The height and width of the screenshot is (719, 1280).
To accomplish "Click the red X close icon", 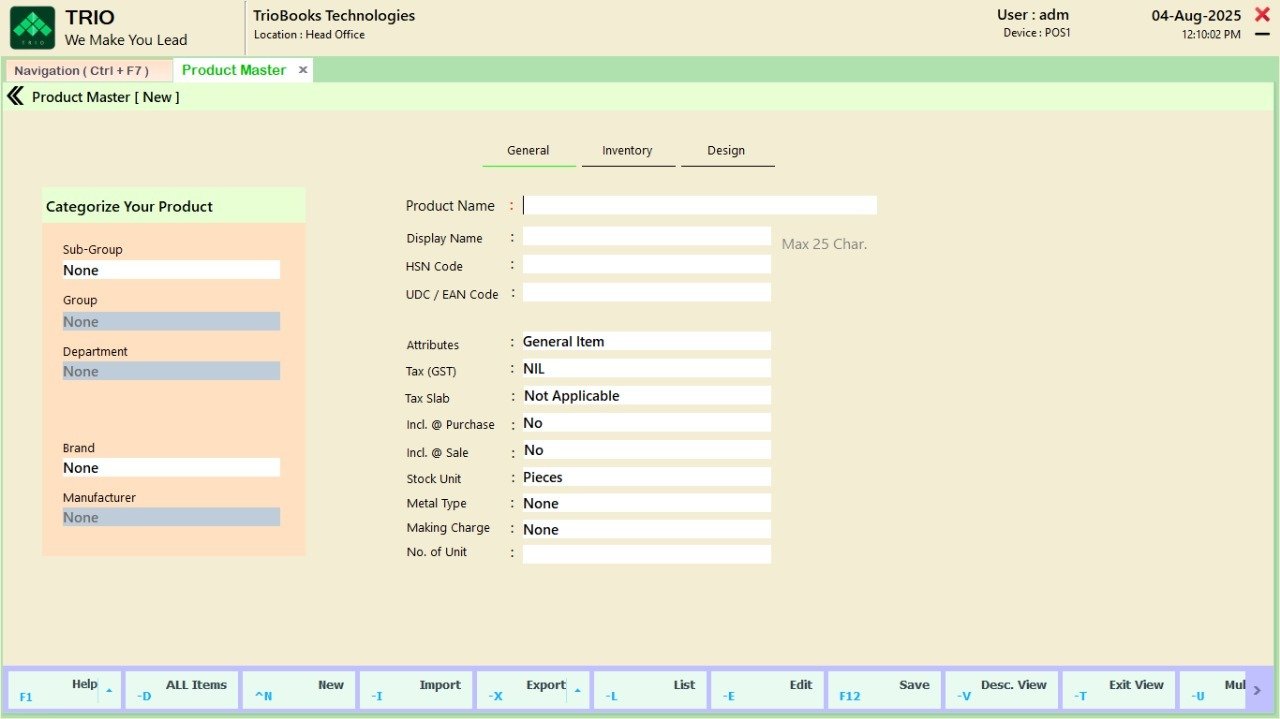I will pyautogui.click(x=1262, y=14).
